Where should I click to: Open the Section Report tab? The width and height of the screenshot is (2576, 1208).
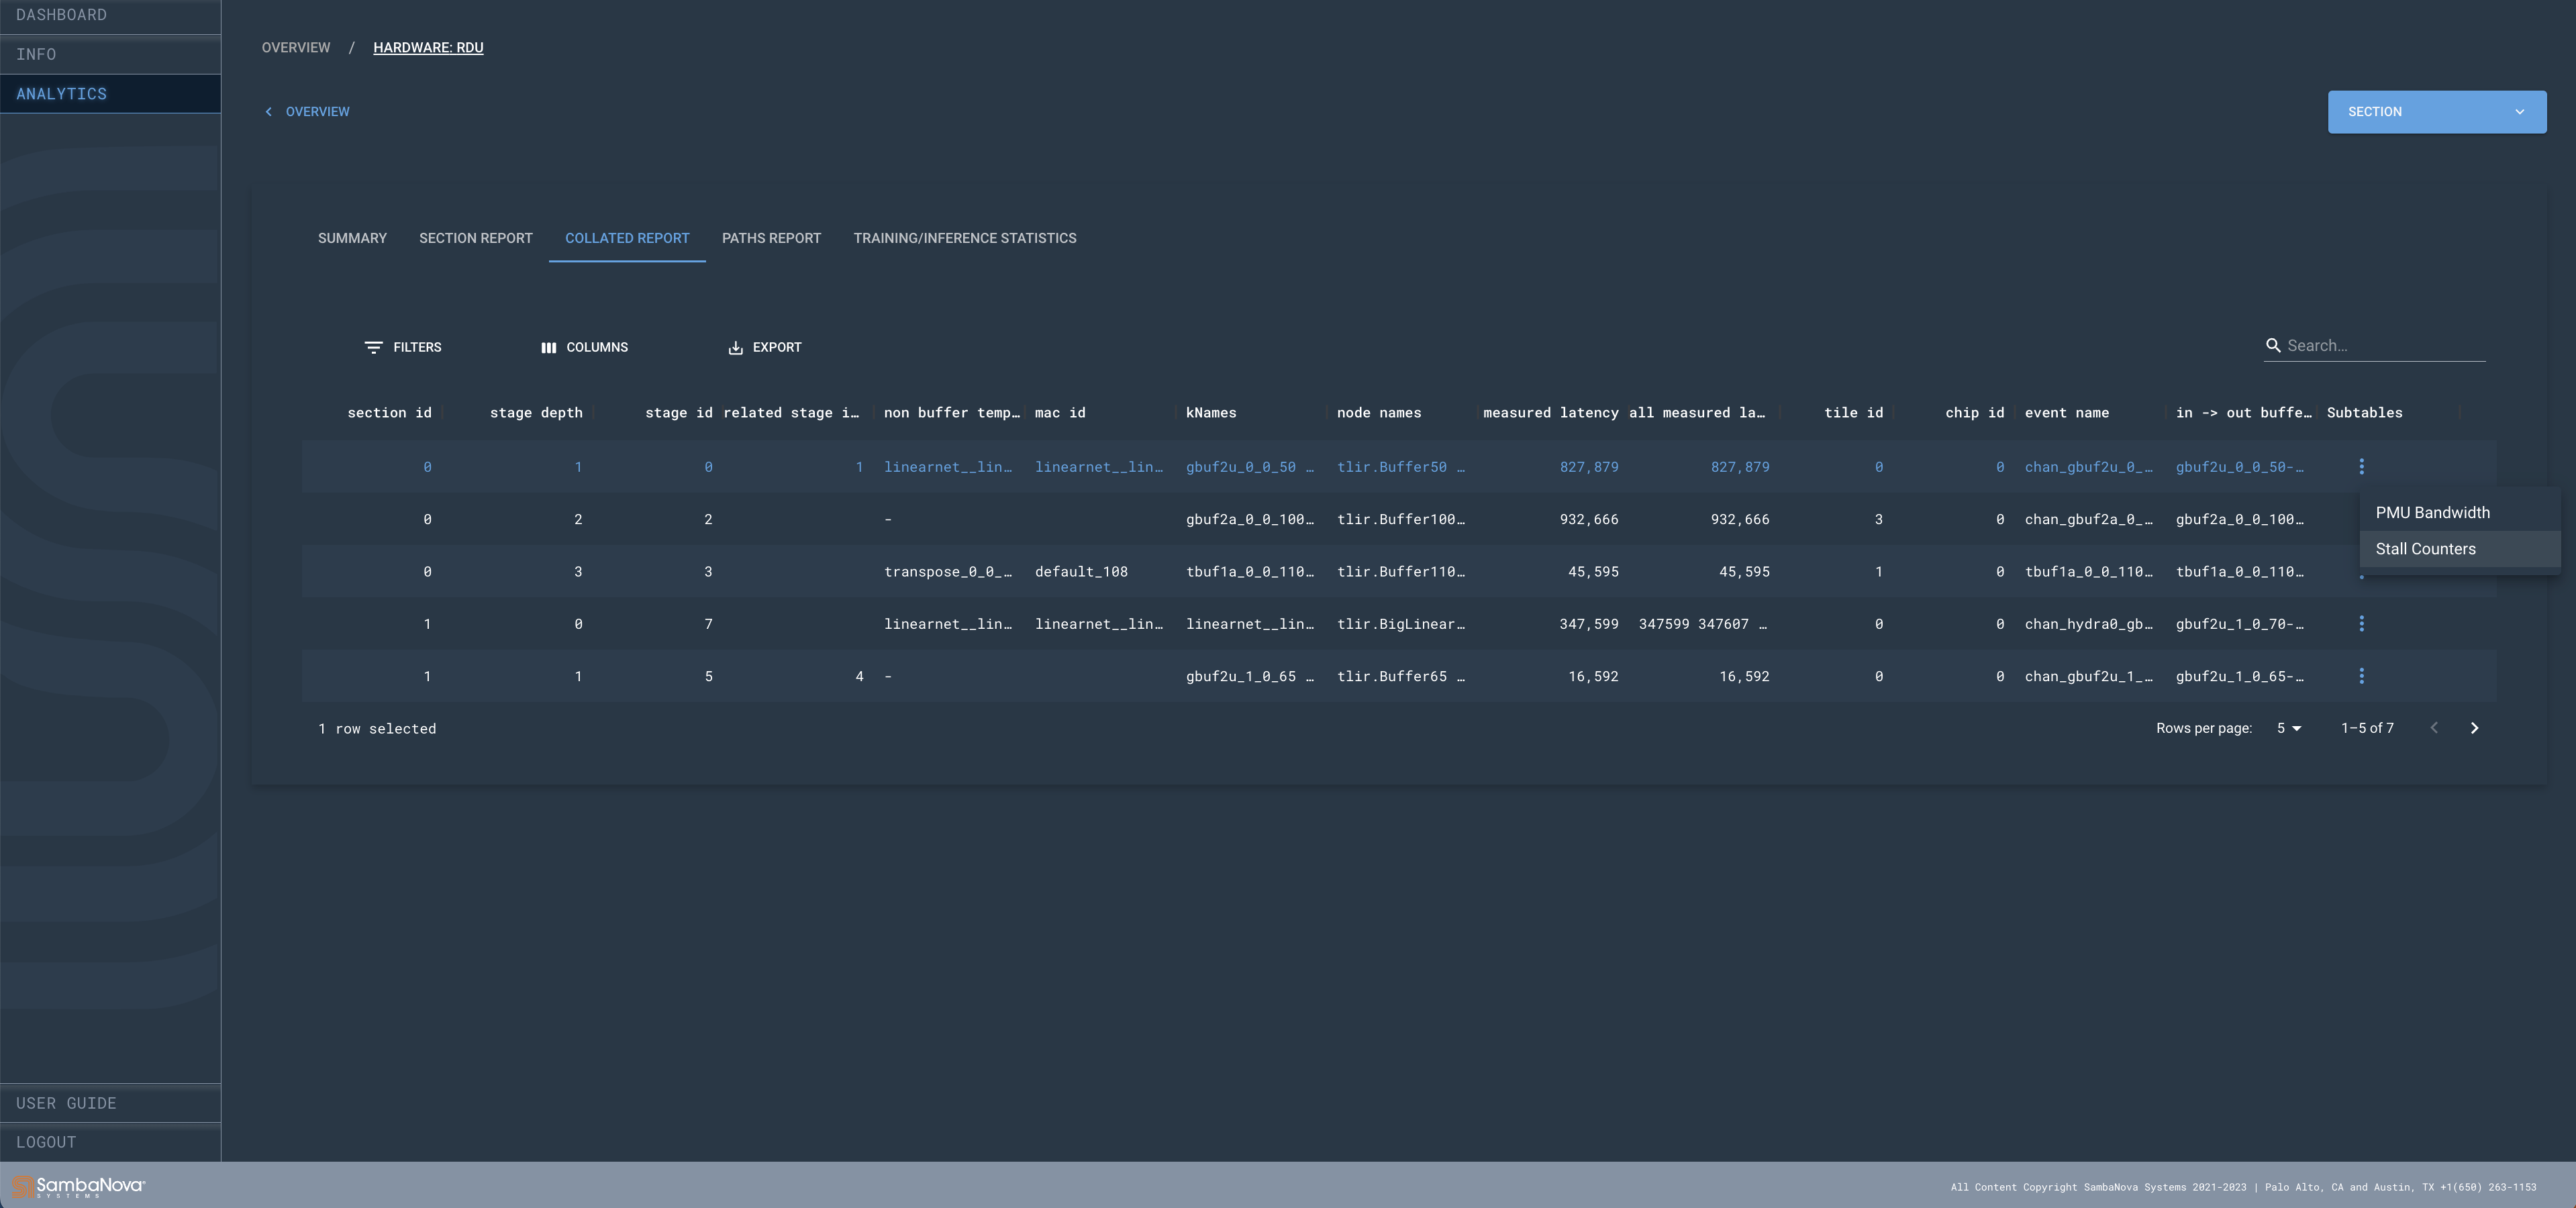(475, 238)
